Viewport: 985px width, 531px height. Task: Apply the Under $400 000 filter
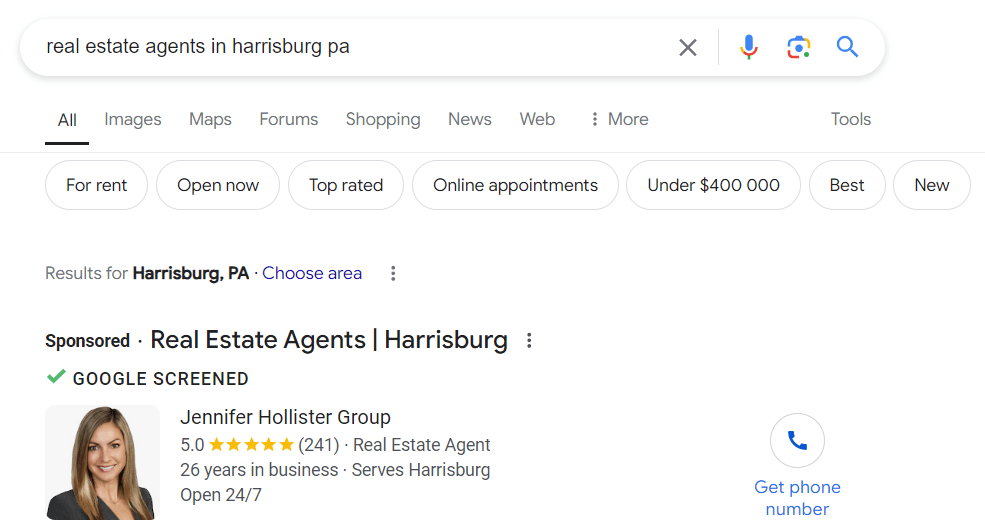[x=713, y=185]
